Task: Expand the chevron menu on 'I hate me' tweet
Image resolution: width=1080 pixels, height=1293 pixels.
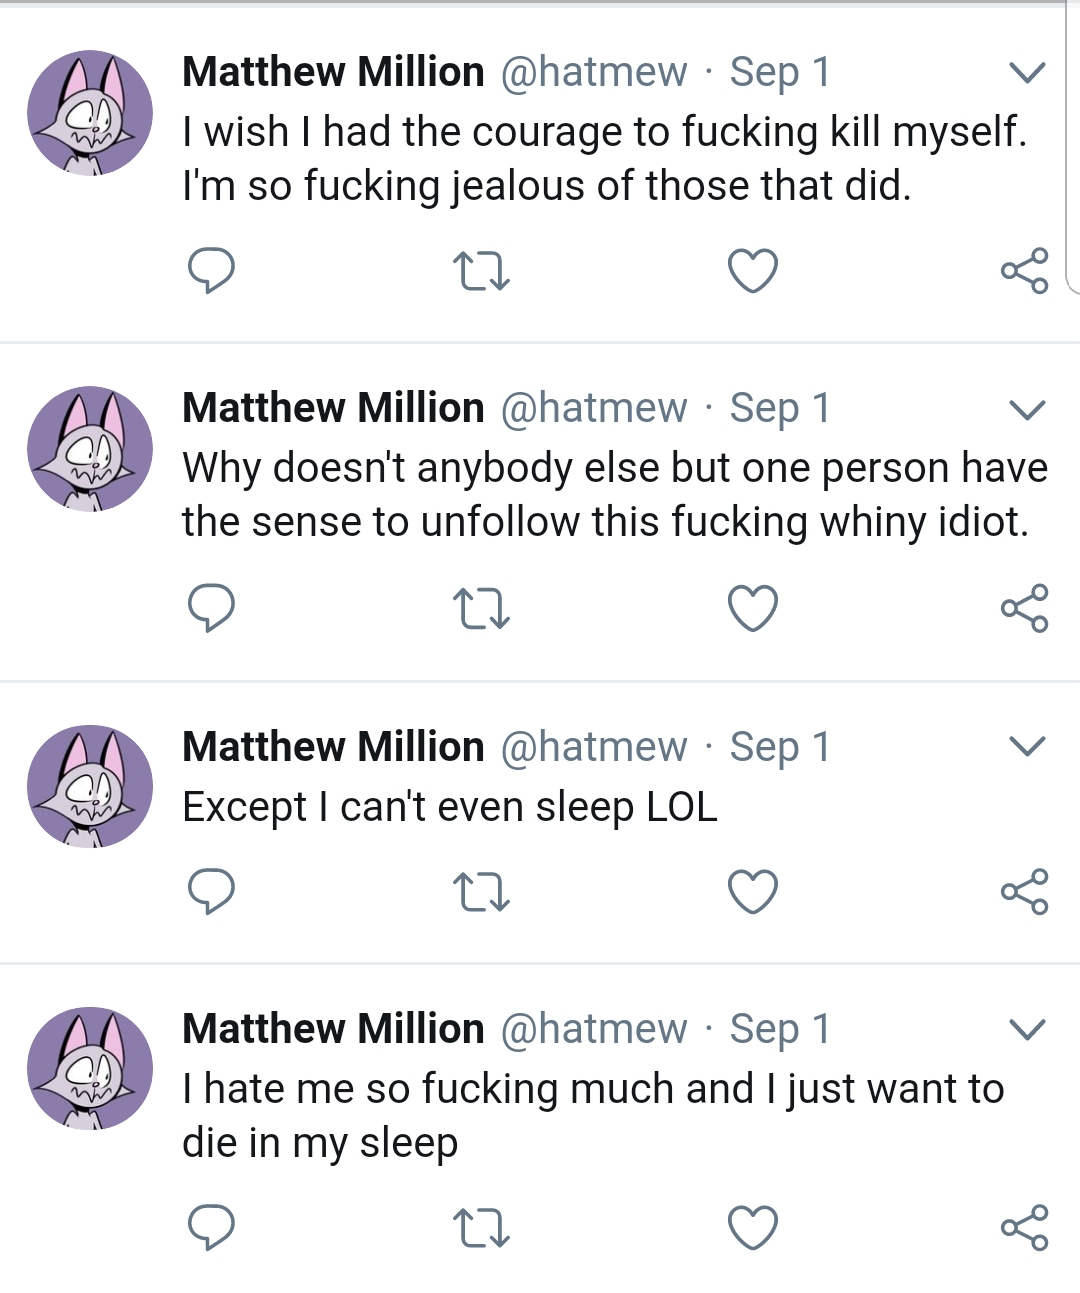Action: point(1027,1029)
